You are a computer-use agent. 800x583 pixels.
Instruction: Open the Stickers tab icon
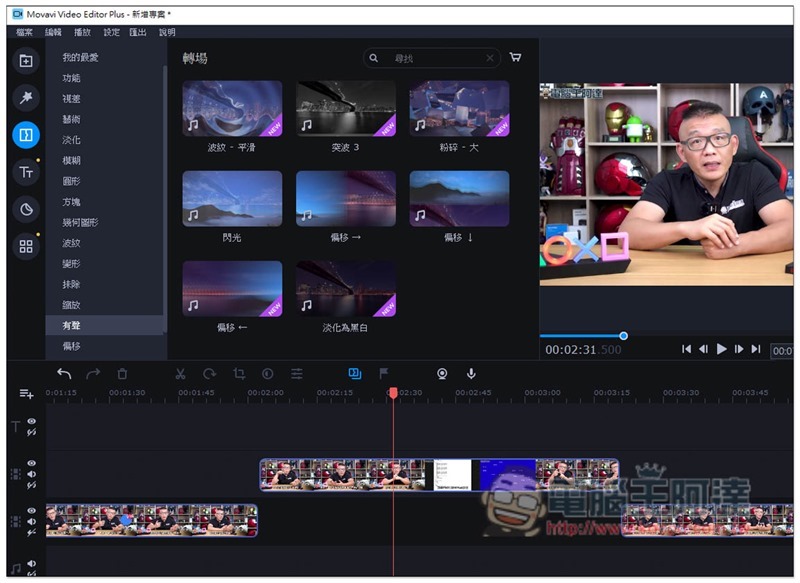click(x=26, y=209)
